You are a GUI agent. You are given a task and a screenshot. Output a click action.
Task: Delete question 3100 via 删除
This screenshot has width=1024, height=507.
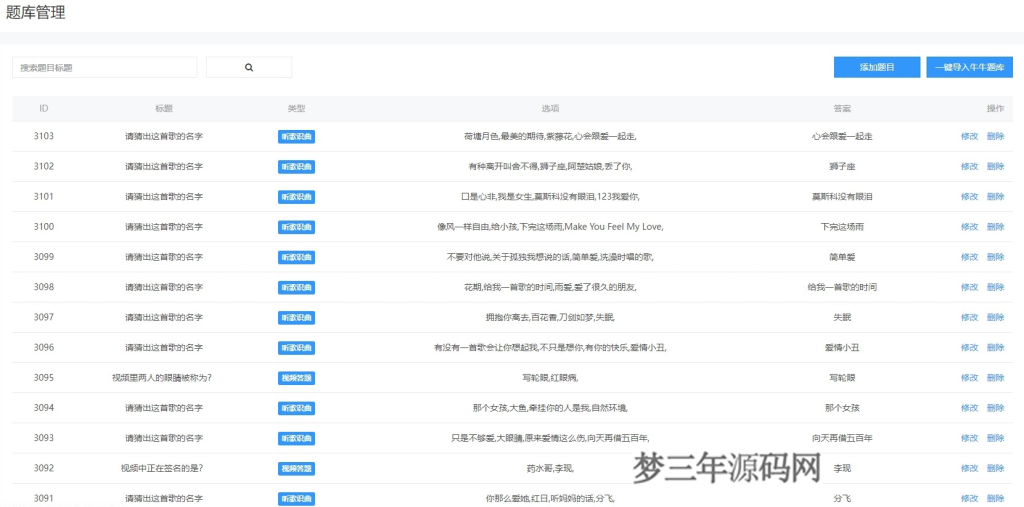995,227
